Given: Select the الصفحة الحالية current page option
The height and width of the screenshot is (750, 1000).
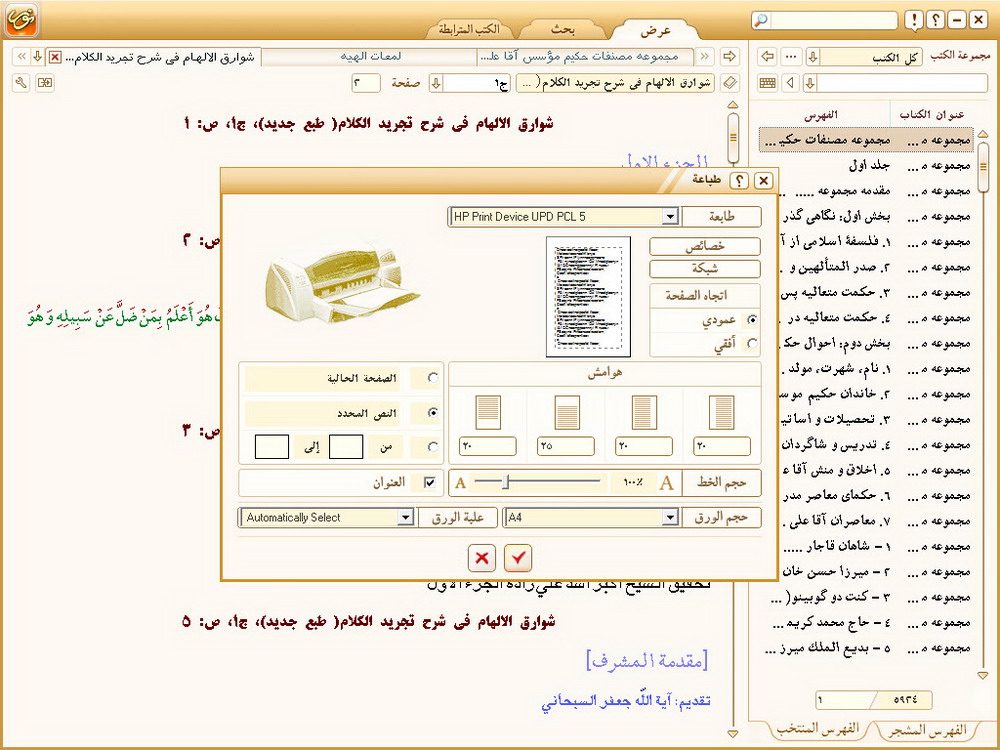Looking at the screenshot, I should point(432,378).
